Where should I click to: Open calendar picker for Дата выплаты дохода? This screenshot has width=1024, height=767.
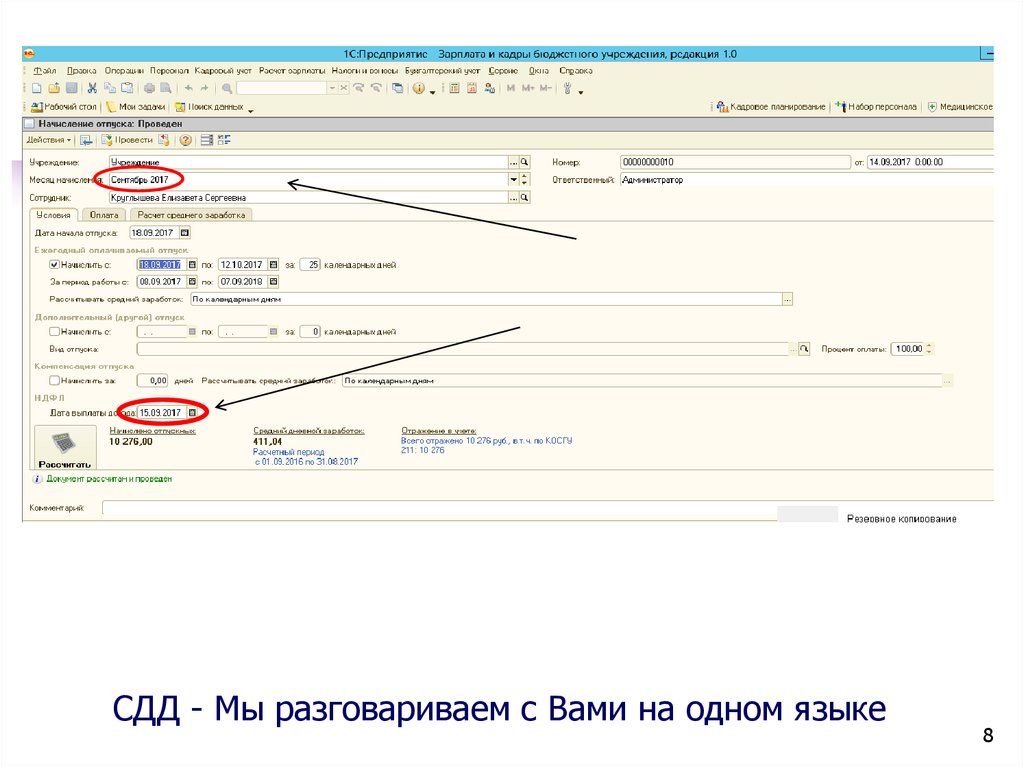[193, 412]
